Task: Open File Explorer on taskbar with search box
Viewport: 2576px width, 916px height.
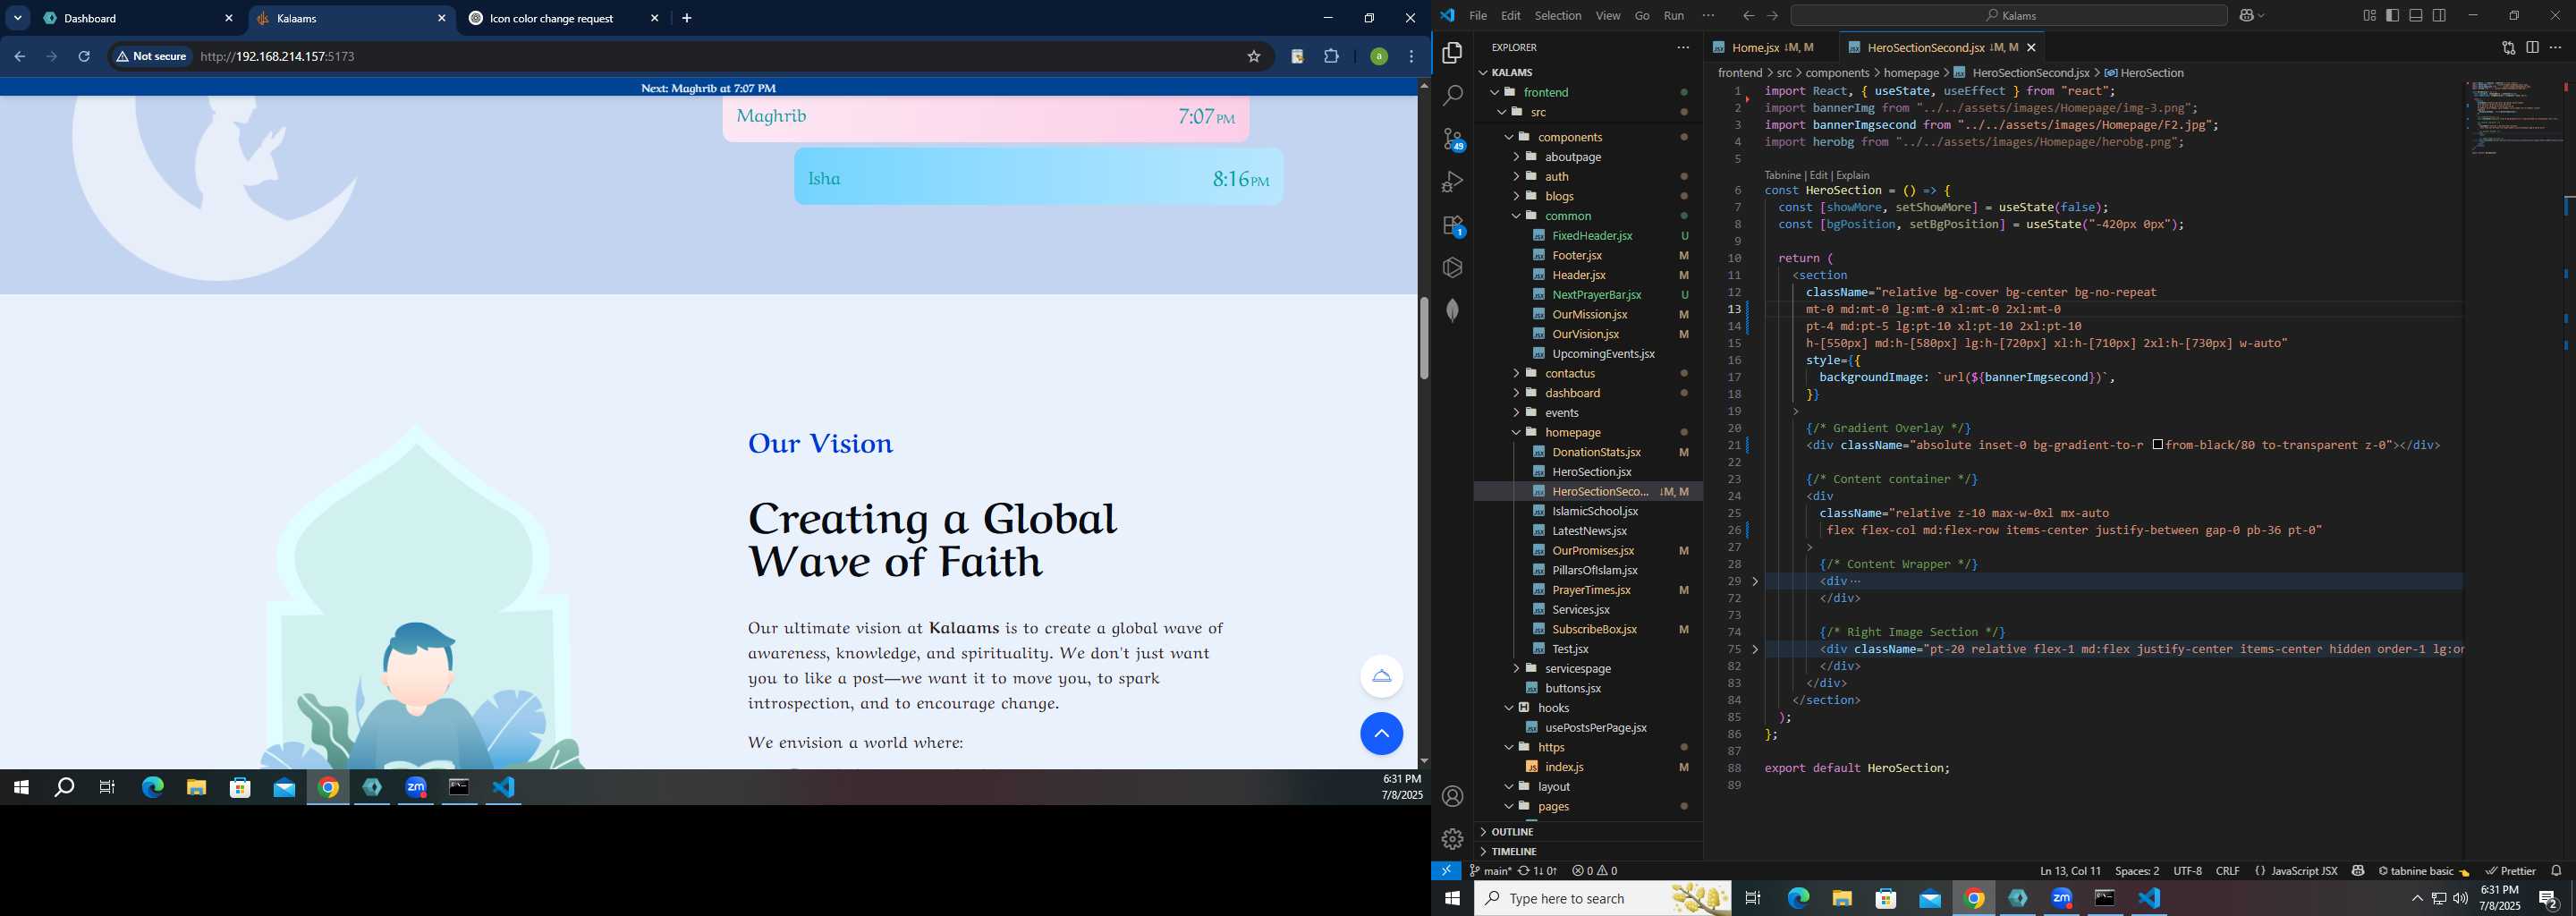Action: [1842, 898]
